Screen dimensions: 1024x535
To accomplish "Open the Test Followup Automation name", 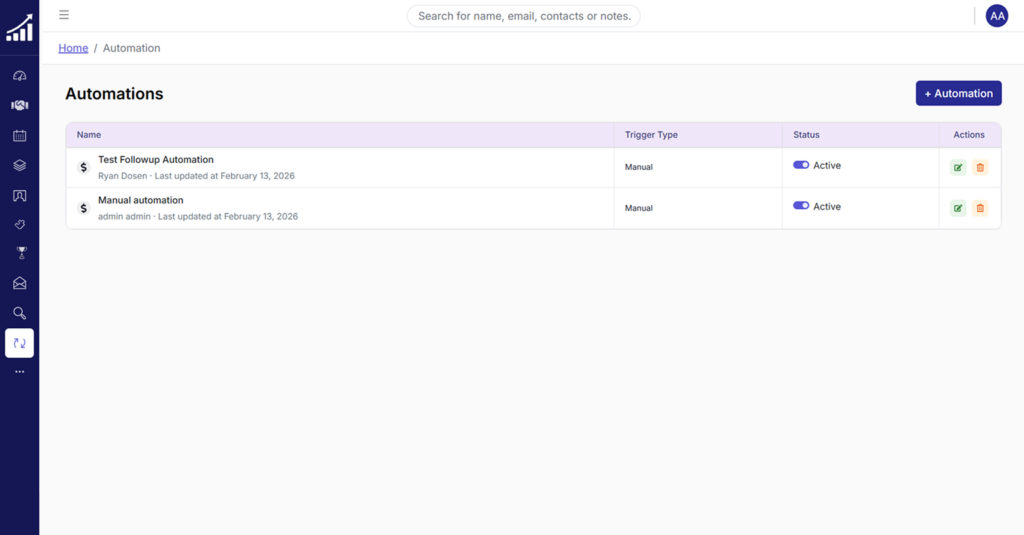I will (x=156, y=160).
